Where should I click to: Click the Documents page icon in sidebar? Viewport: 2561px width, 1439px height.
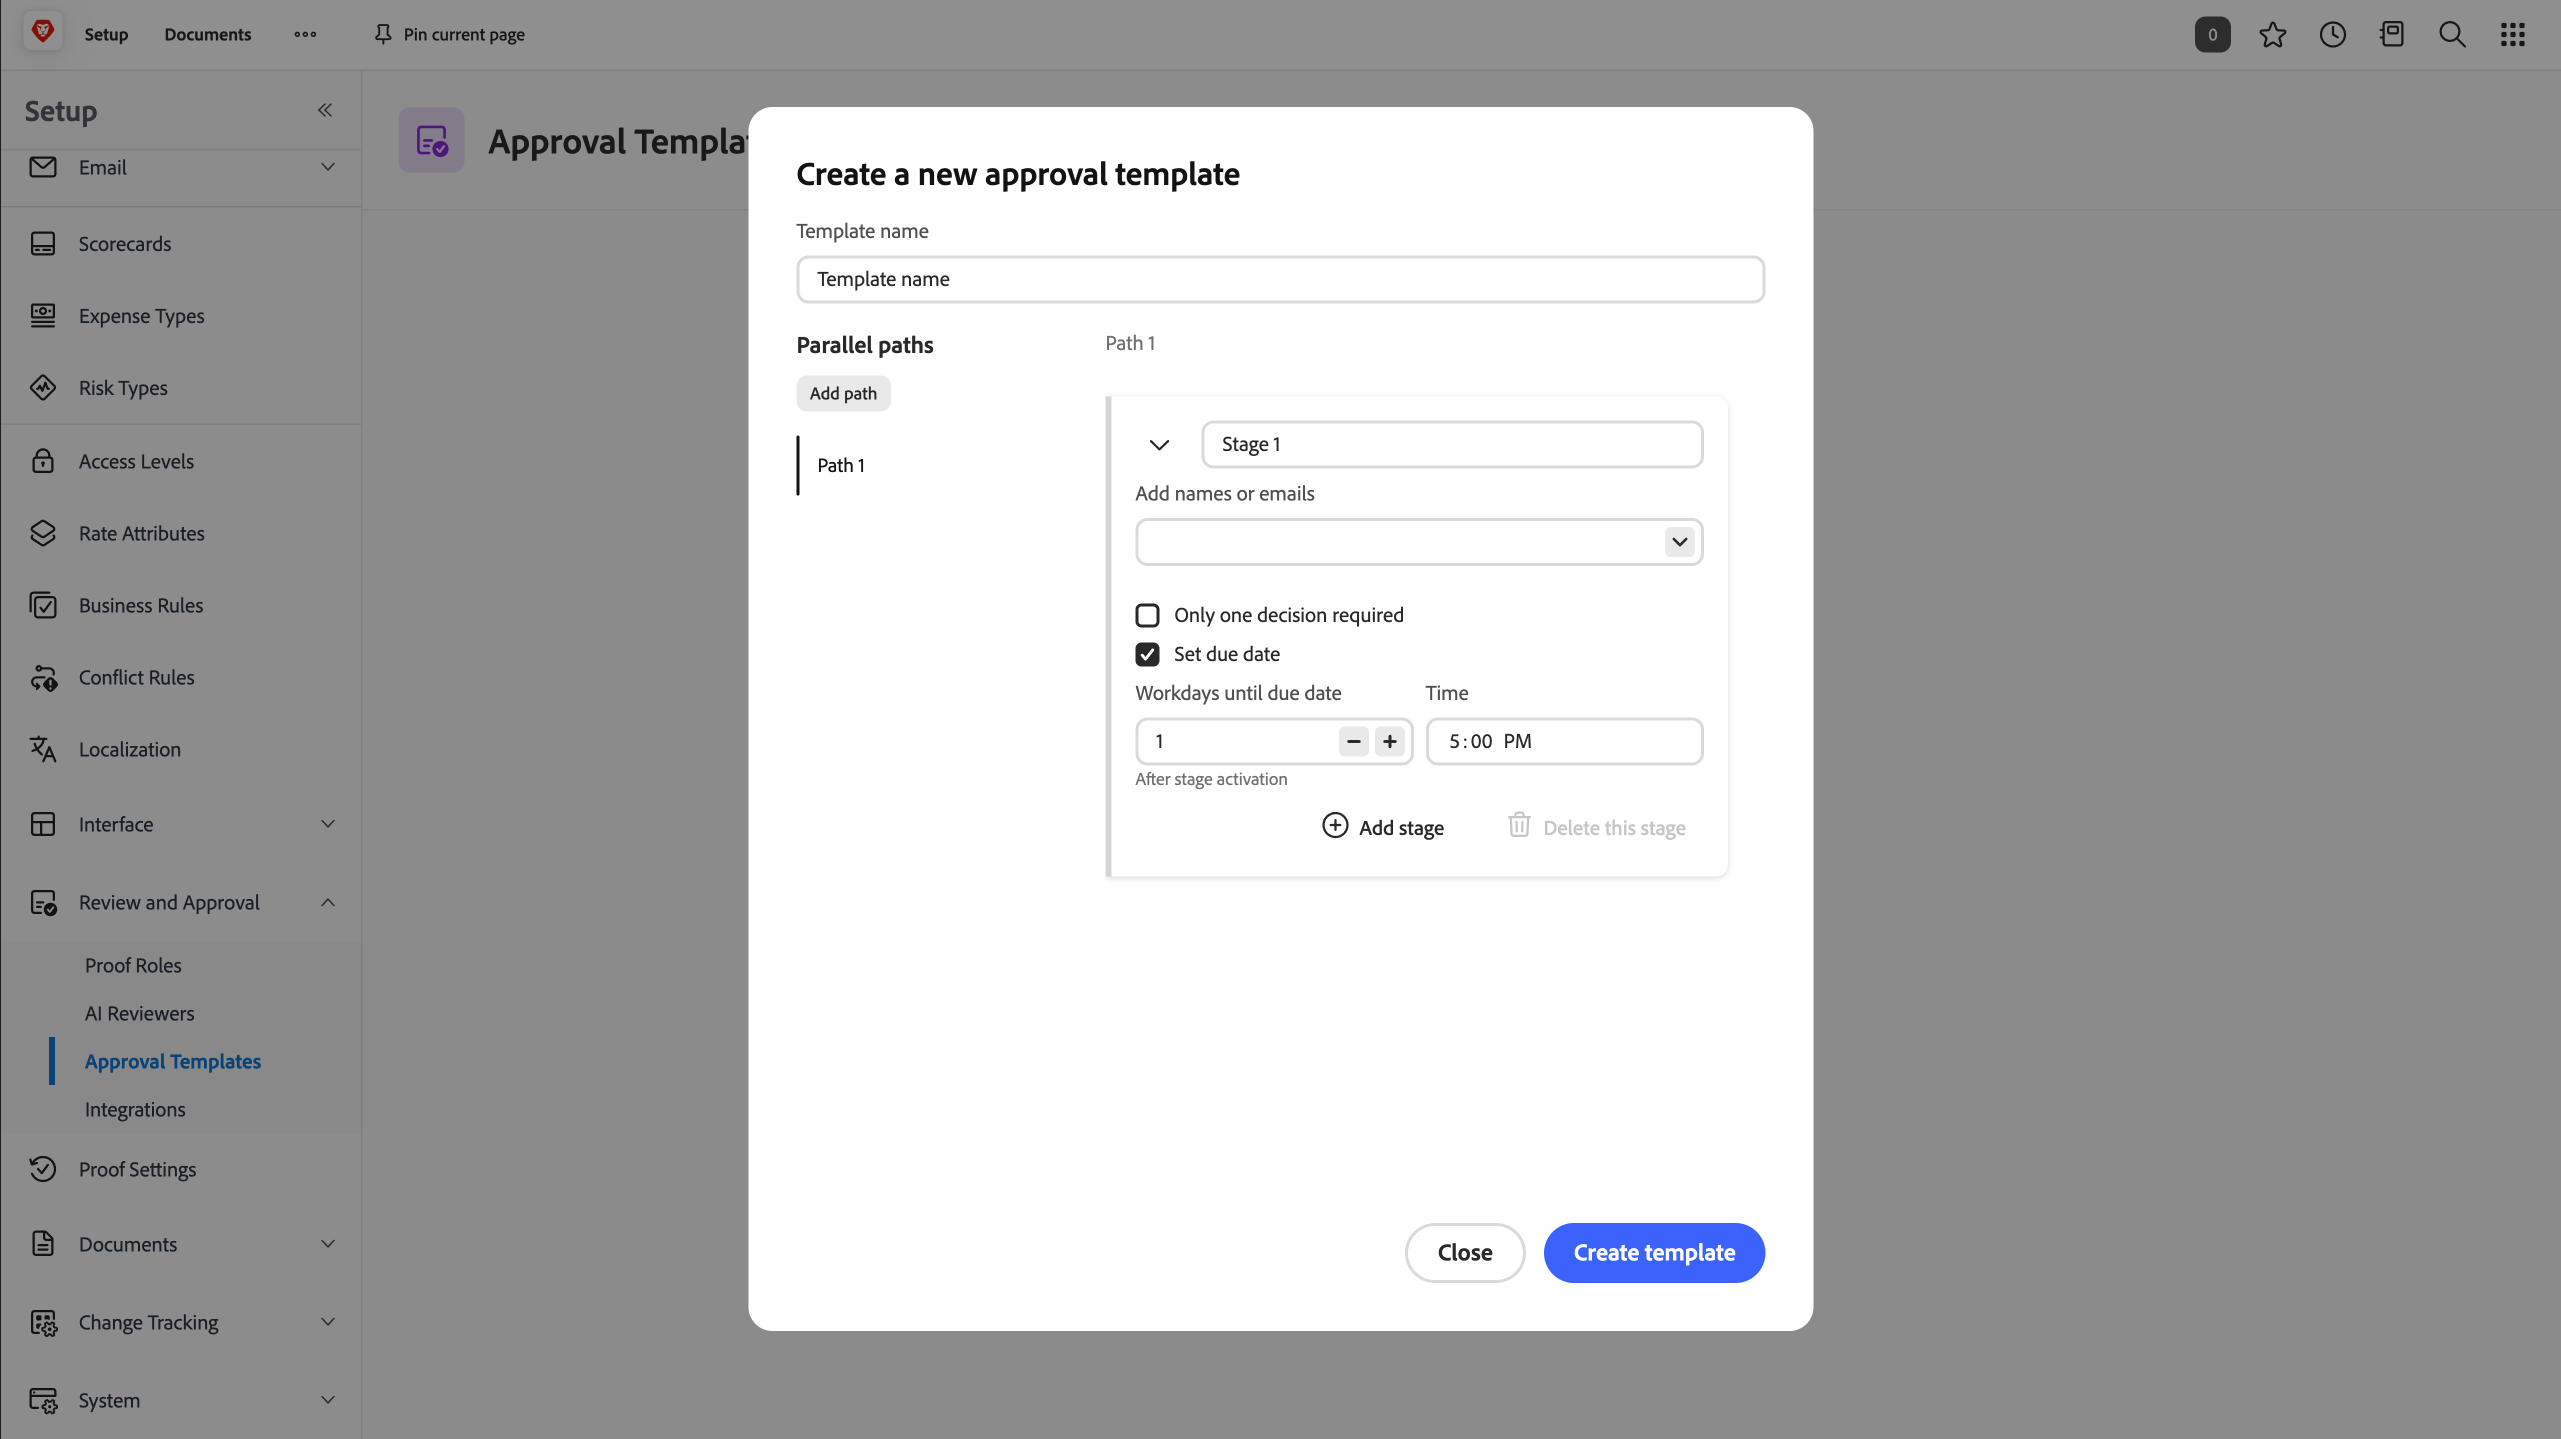pos(43,1244)
